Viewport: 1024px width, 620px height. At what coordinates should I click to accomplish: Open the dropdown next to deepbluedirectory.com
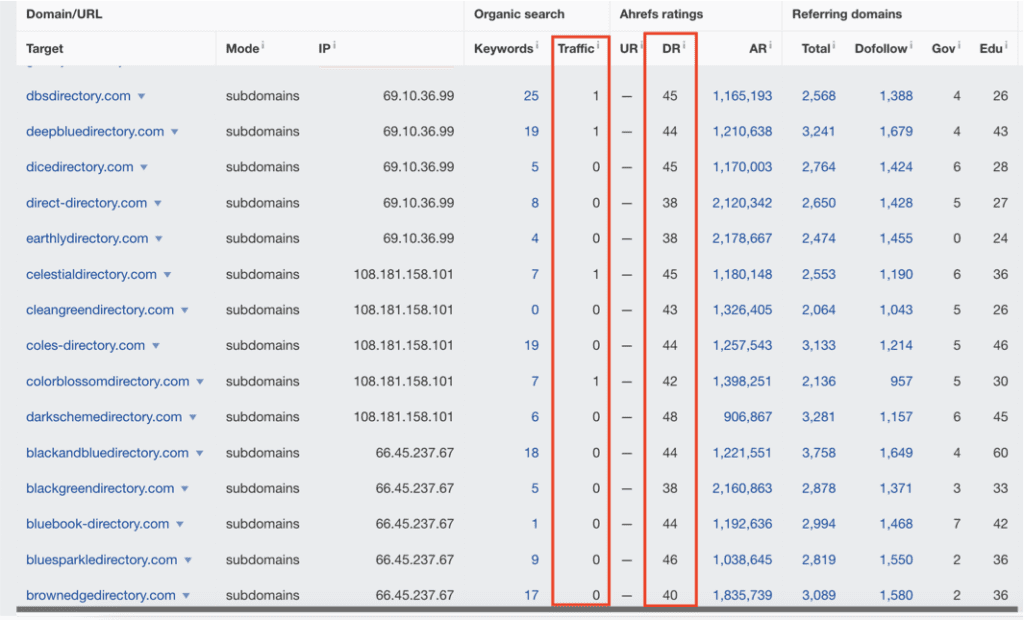[x=174, y=132]
